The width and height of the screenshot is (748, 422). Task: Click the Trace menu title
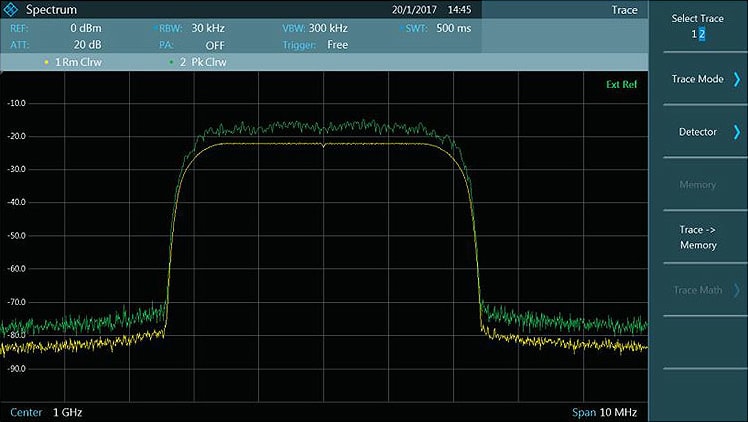tap(624, 10)
